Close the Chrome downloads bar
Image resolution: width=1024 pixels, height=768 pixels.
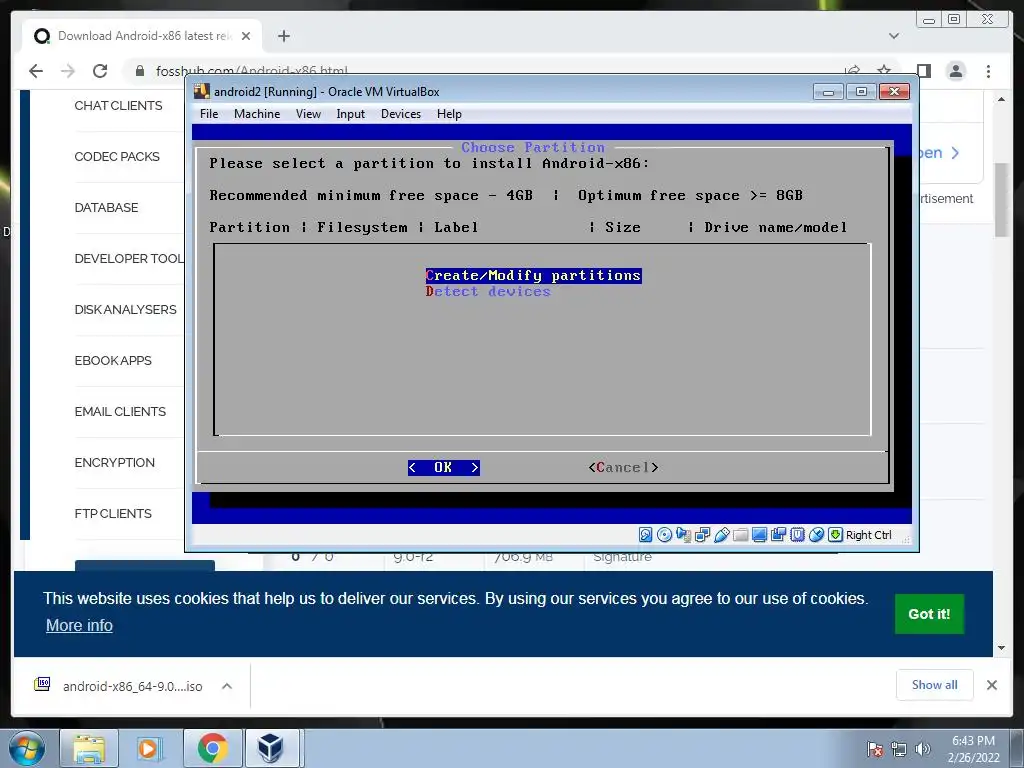991,685
